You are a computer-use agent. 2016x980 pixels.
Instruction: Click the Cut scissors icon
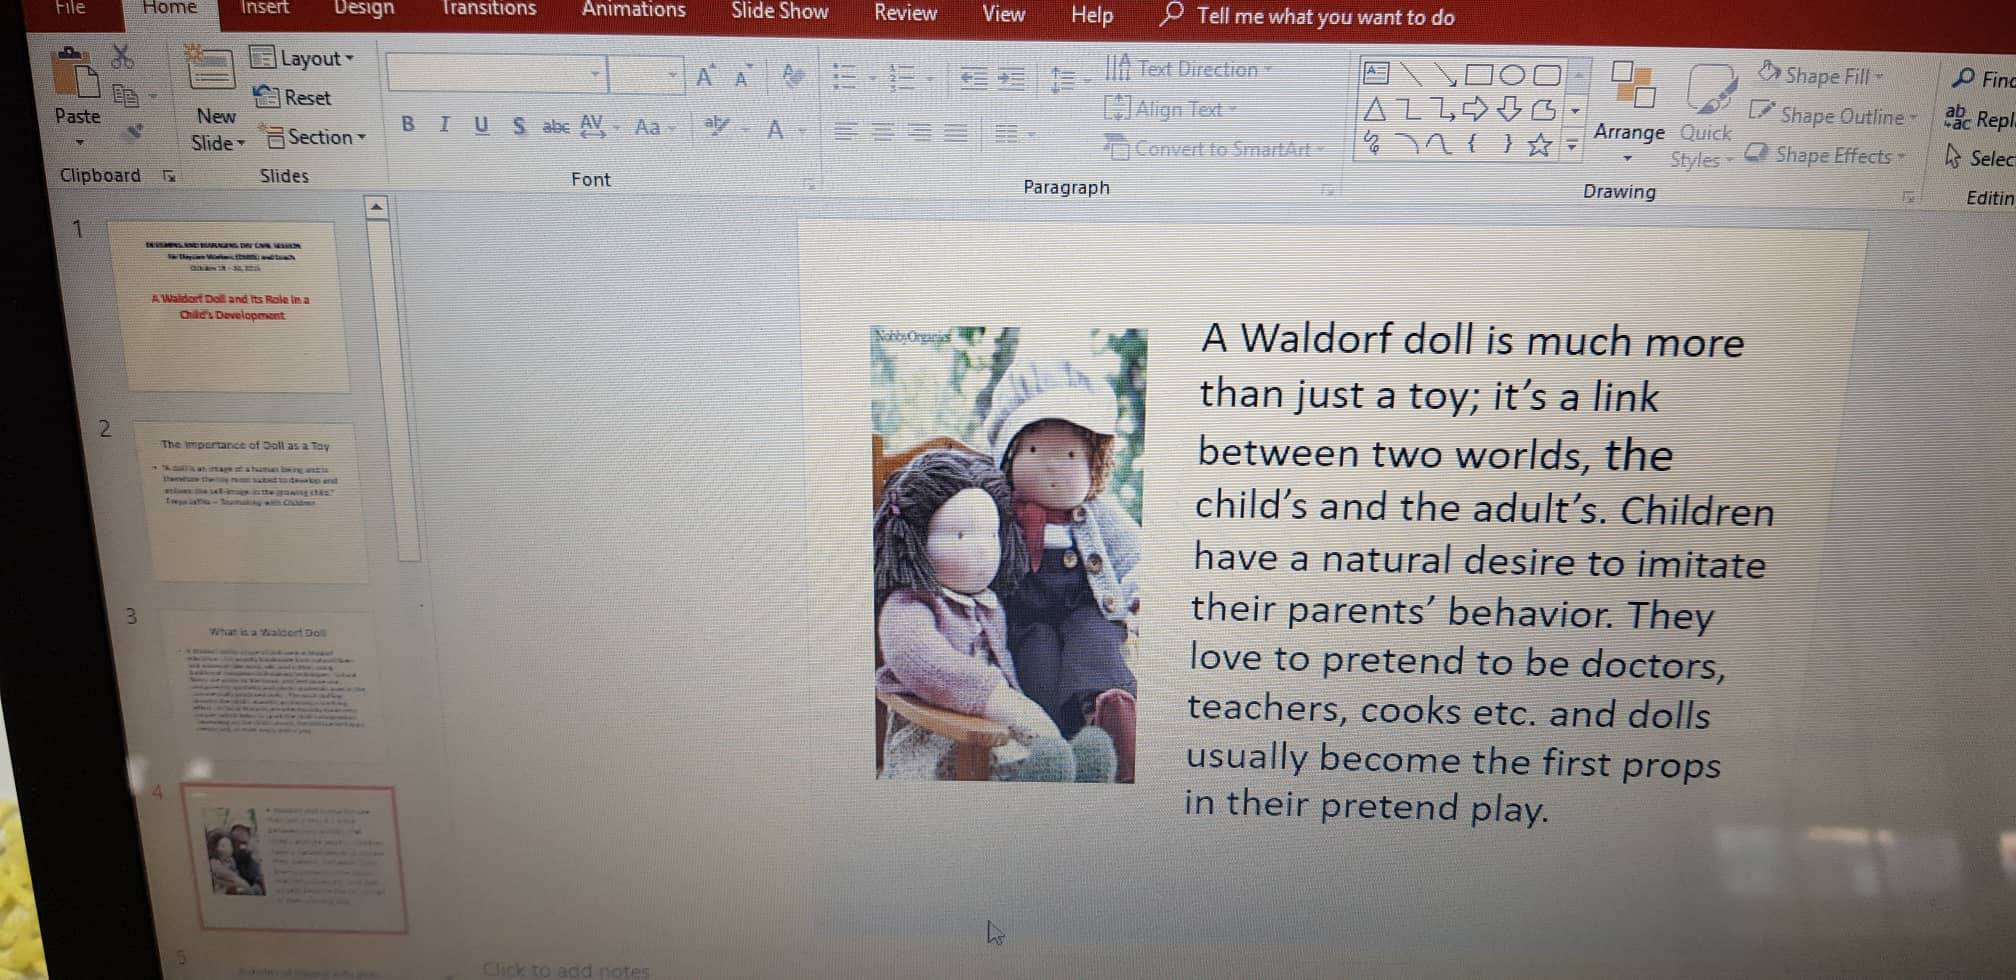[x=122, y=56]
